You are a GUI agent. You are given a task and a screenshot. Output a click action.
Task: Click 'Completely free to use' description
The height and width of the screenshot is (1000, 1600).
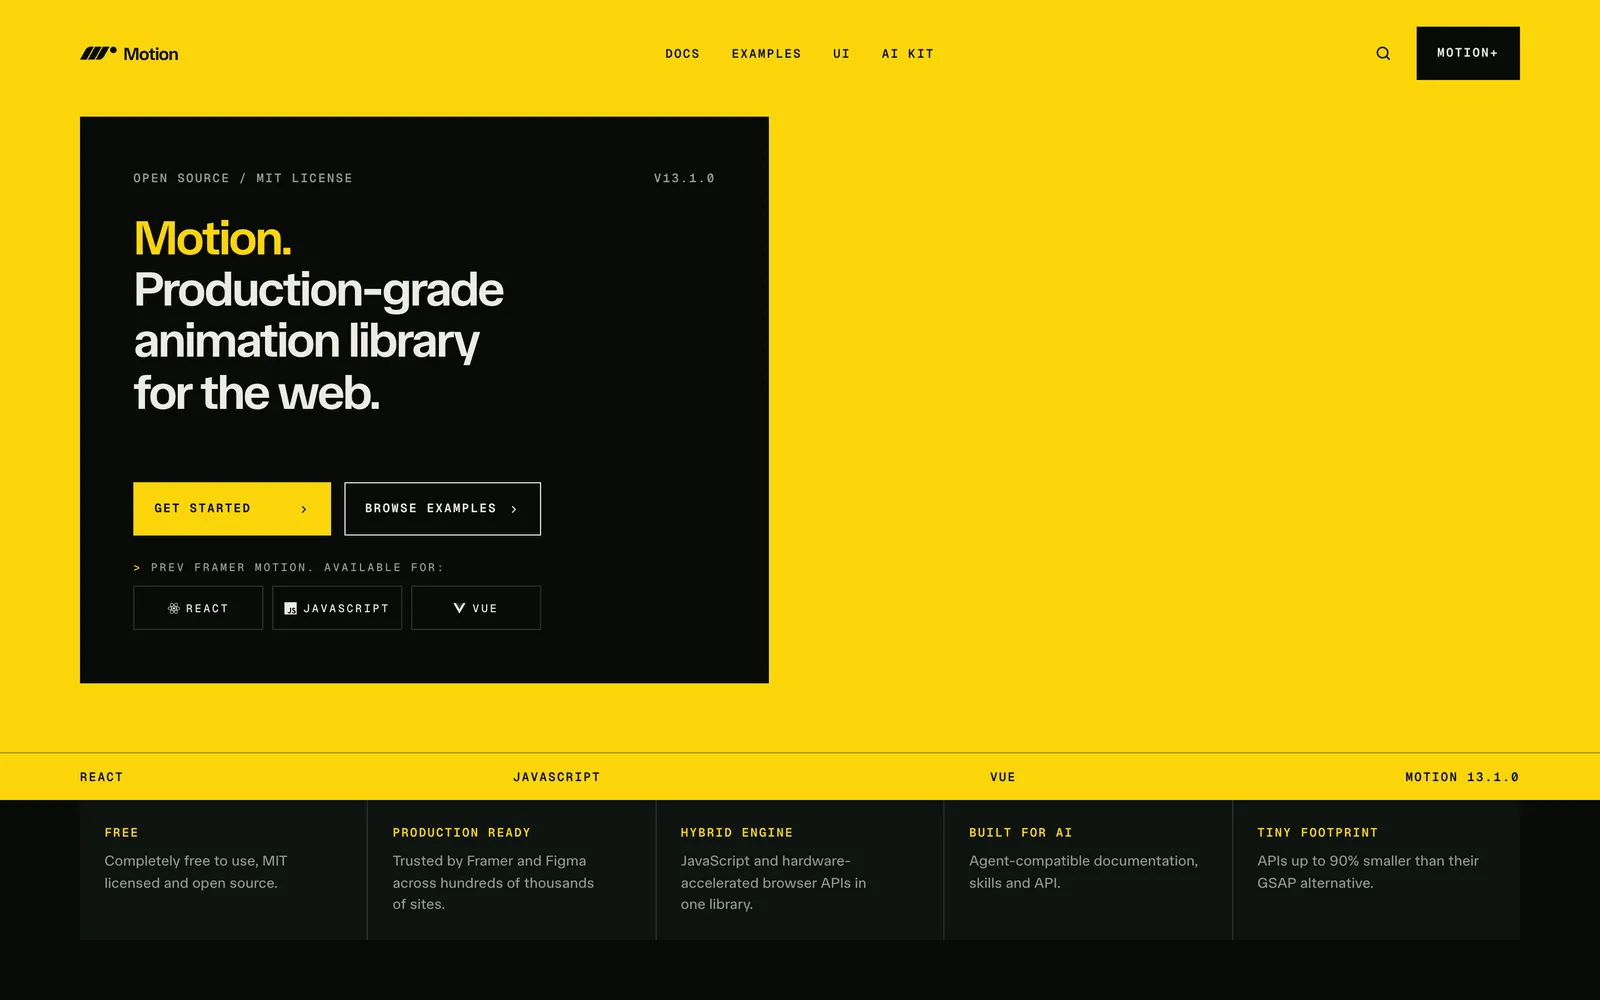coord(196,872)
